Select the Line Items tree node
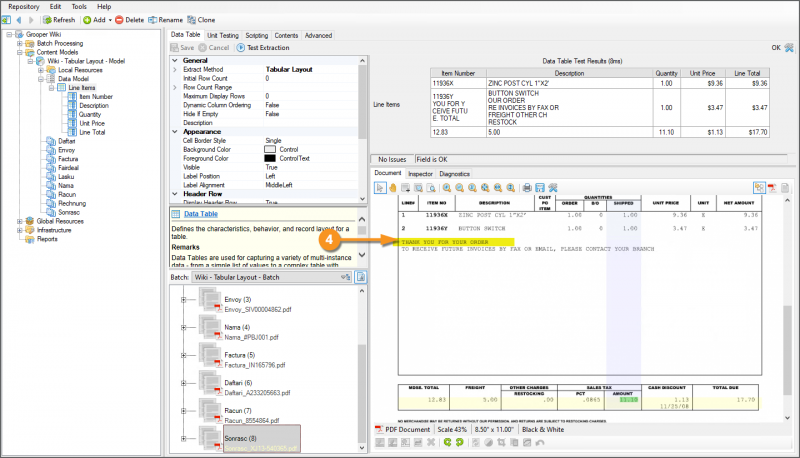This screenshot has height=458, width=800. pos(82,88)
